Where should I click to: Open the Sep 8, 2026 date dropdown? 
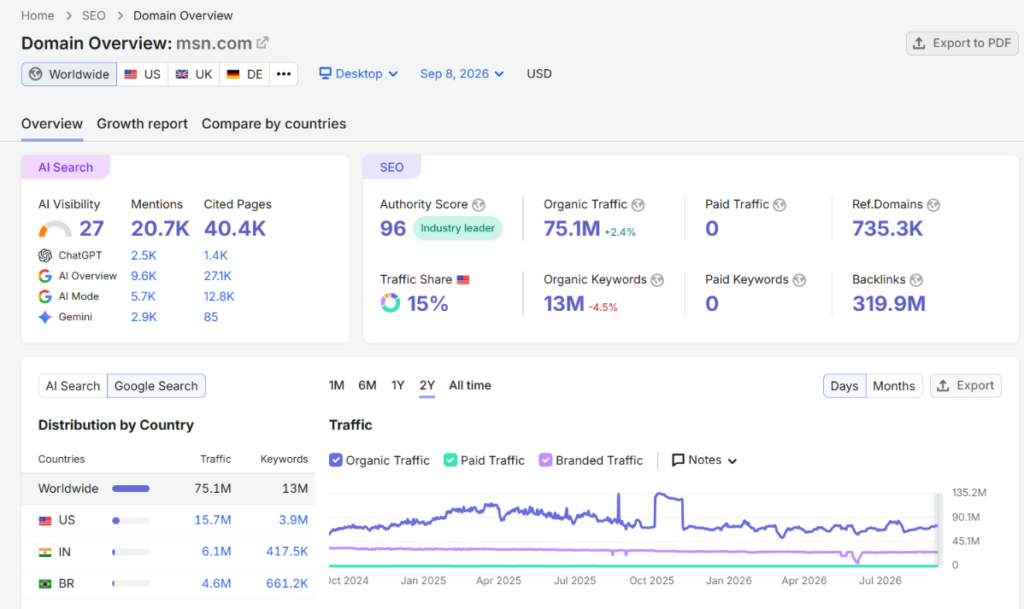tap(462, 74)
